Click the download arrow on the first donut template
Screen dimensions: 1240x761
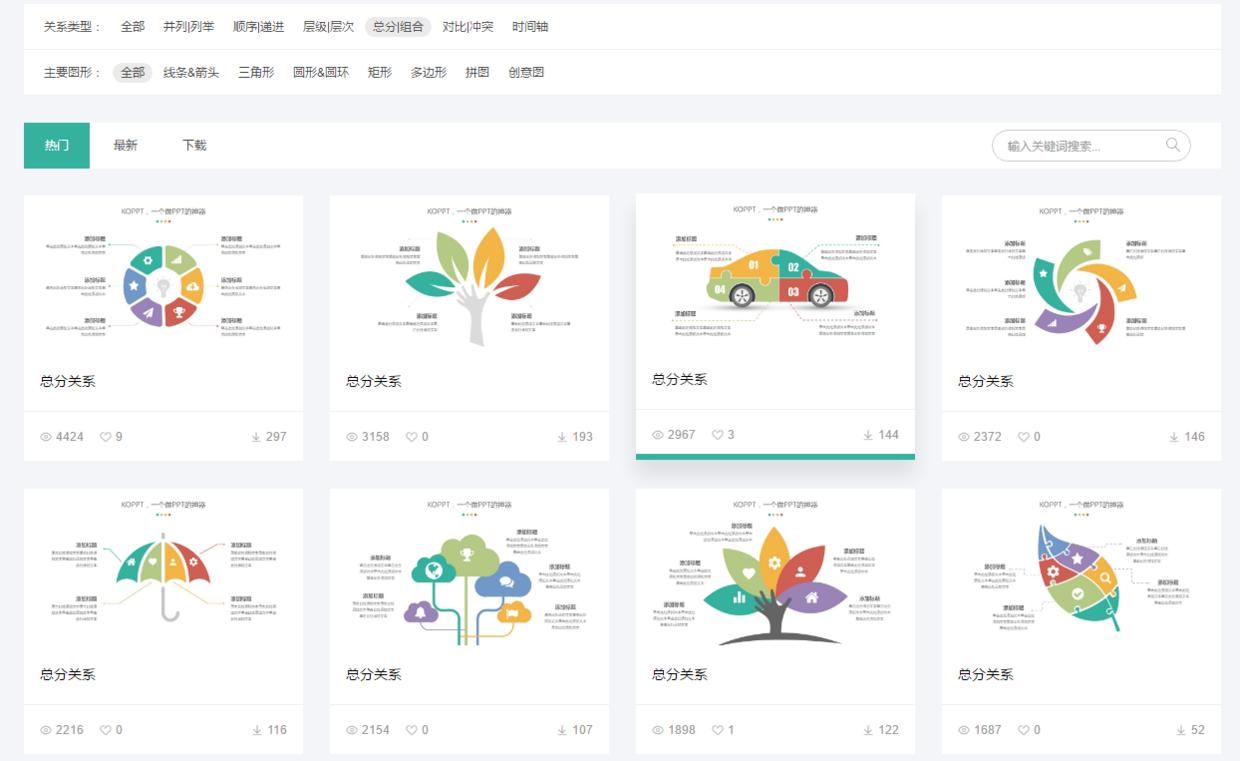click(258, 436)
